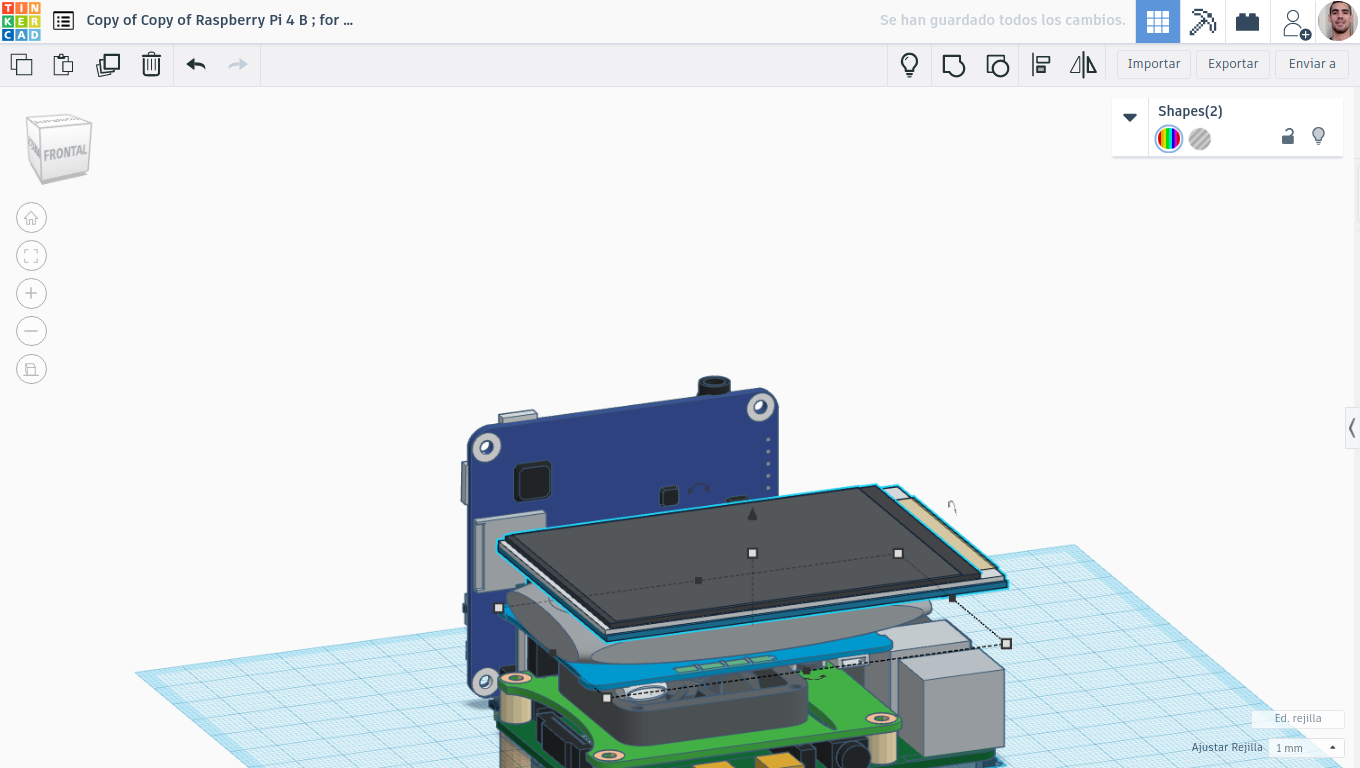Click the curved rotation handle near display corner
Screen dimensions: 1360x768
pyautogui.click(x=952, y=508)
